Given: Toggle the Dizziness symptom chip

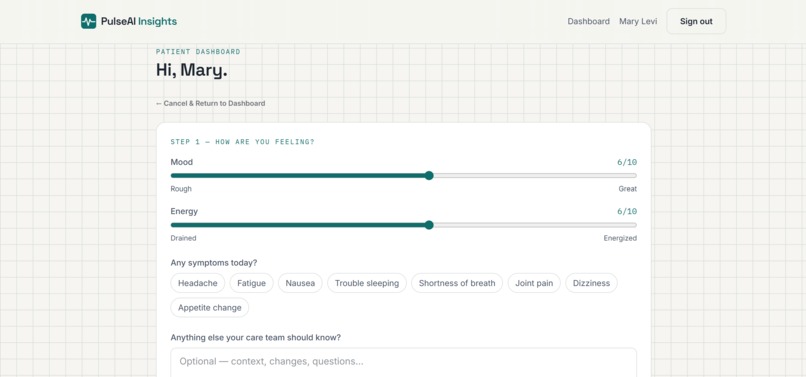Looking at the screenshot, I should click(591, 283).
